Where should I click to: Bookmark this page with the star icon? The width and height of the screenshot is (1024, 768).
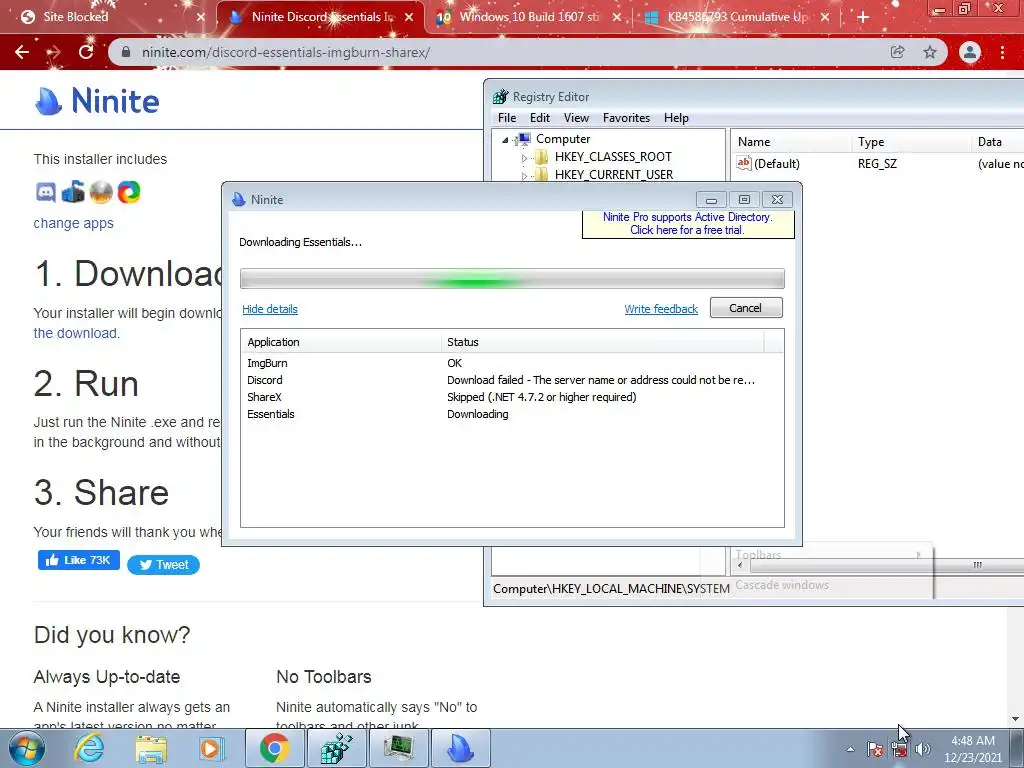(x=930, y=52)
